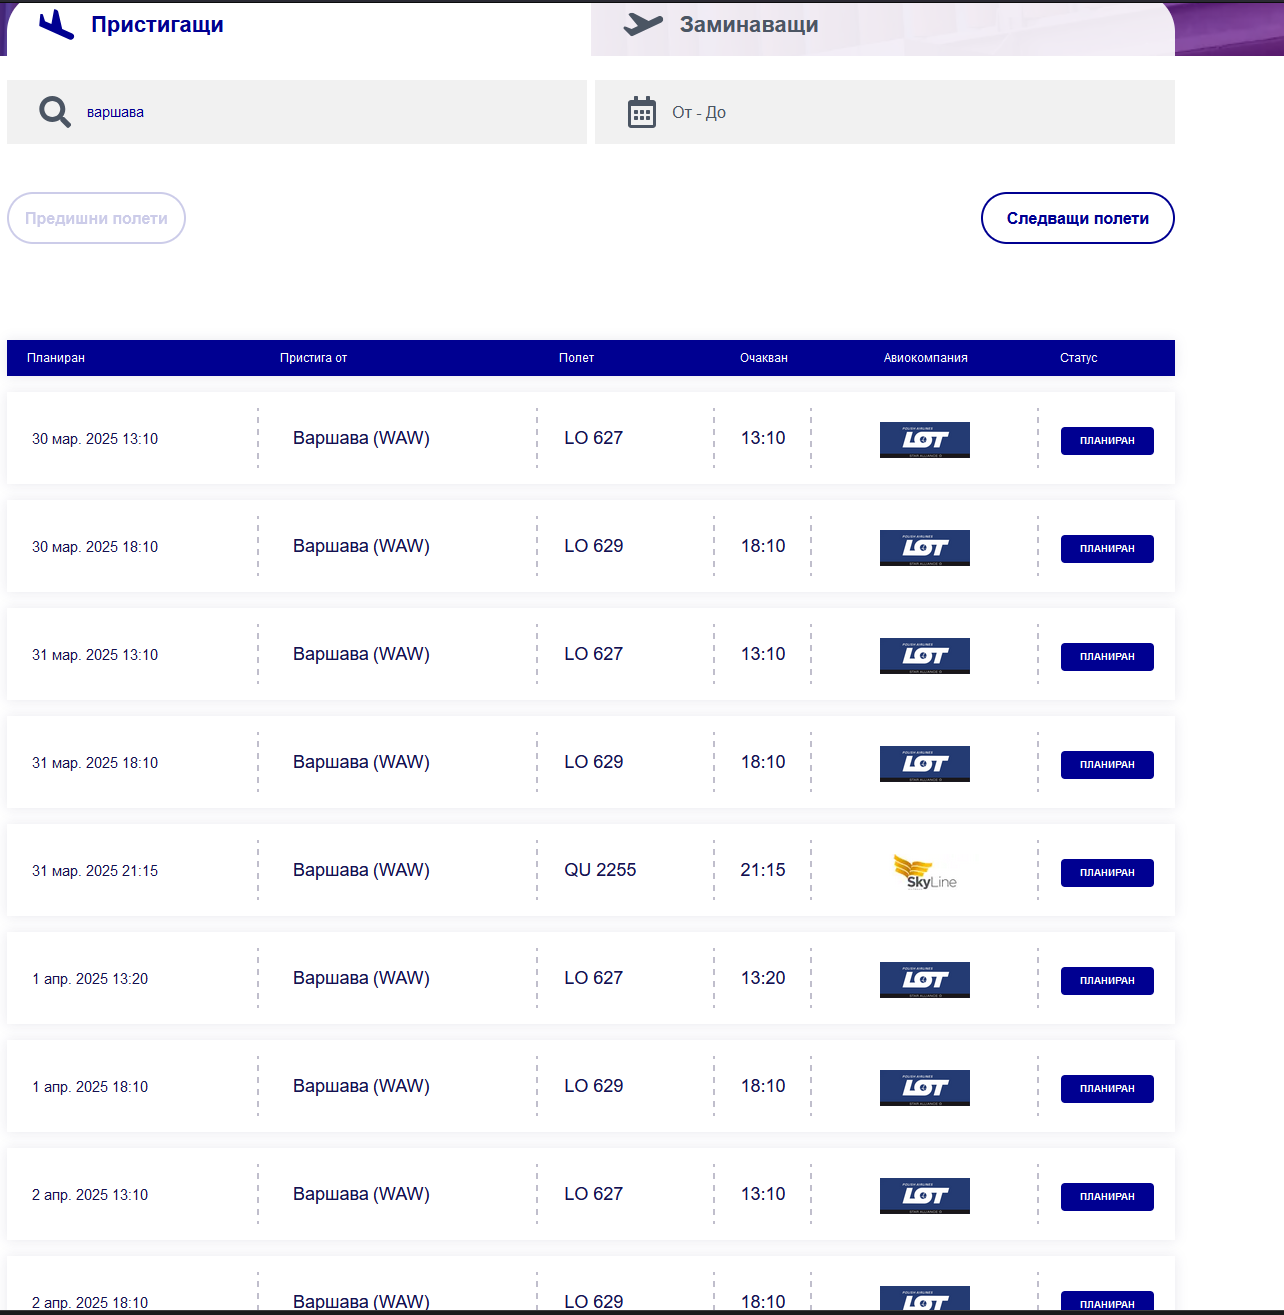
Task: Click the search field containing варшава
Action: click(x=297, y=112)
